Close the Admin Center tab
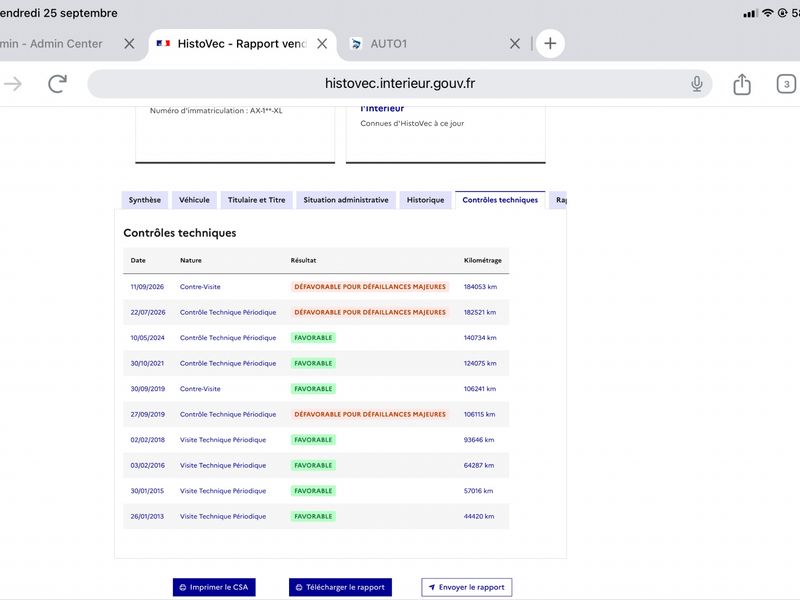The height and width of the screenshot is (600, 800). tap(130, 44)
